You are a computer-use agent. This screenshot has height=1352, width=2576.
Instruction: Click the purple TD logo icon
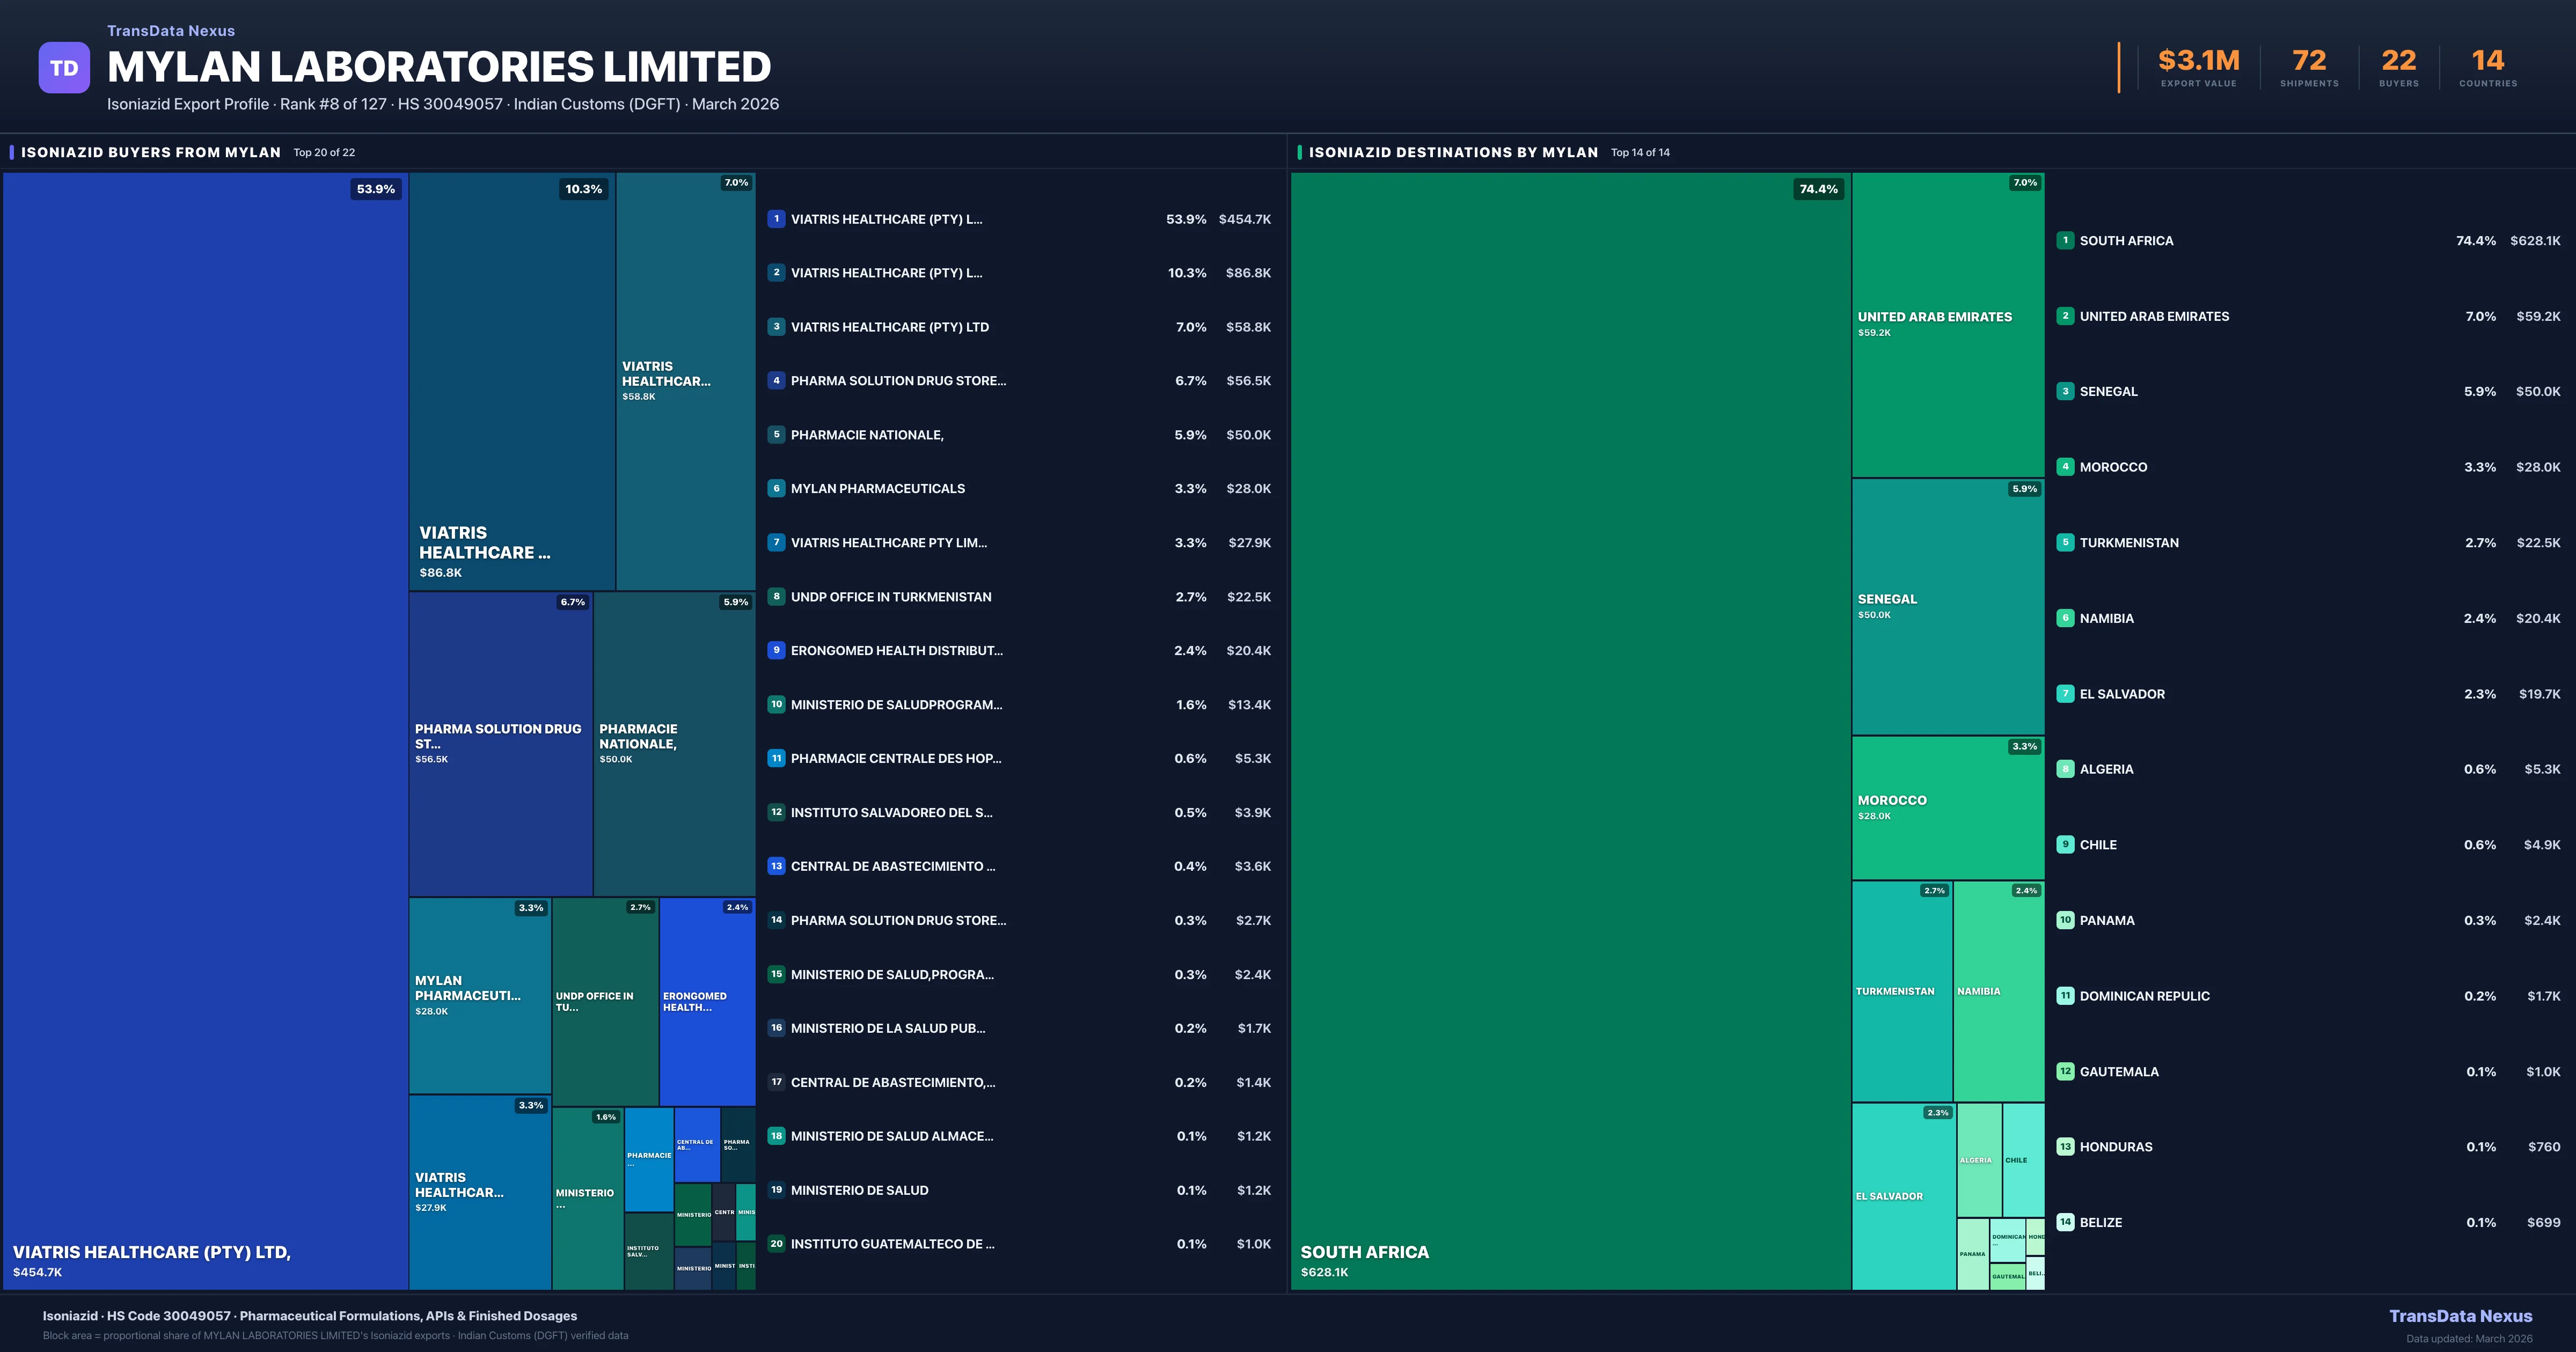pos(64,68)
